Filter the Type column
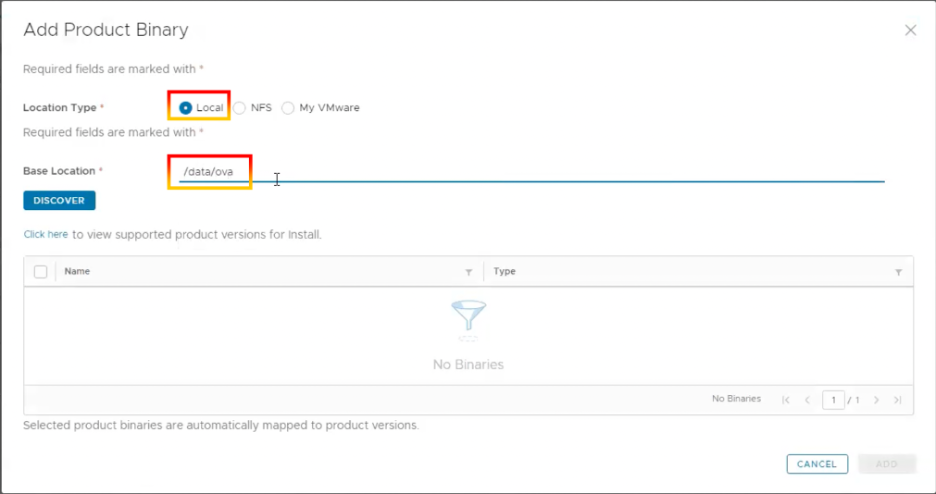This screenshot has height=494, width=936. pos(898,272)
